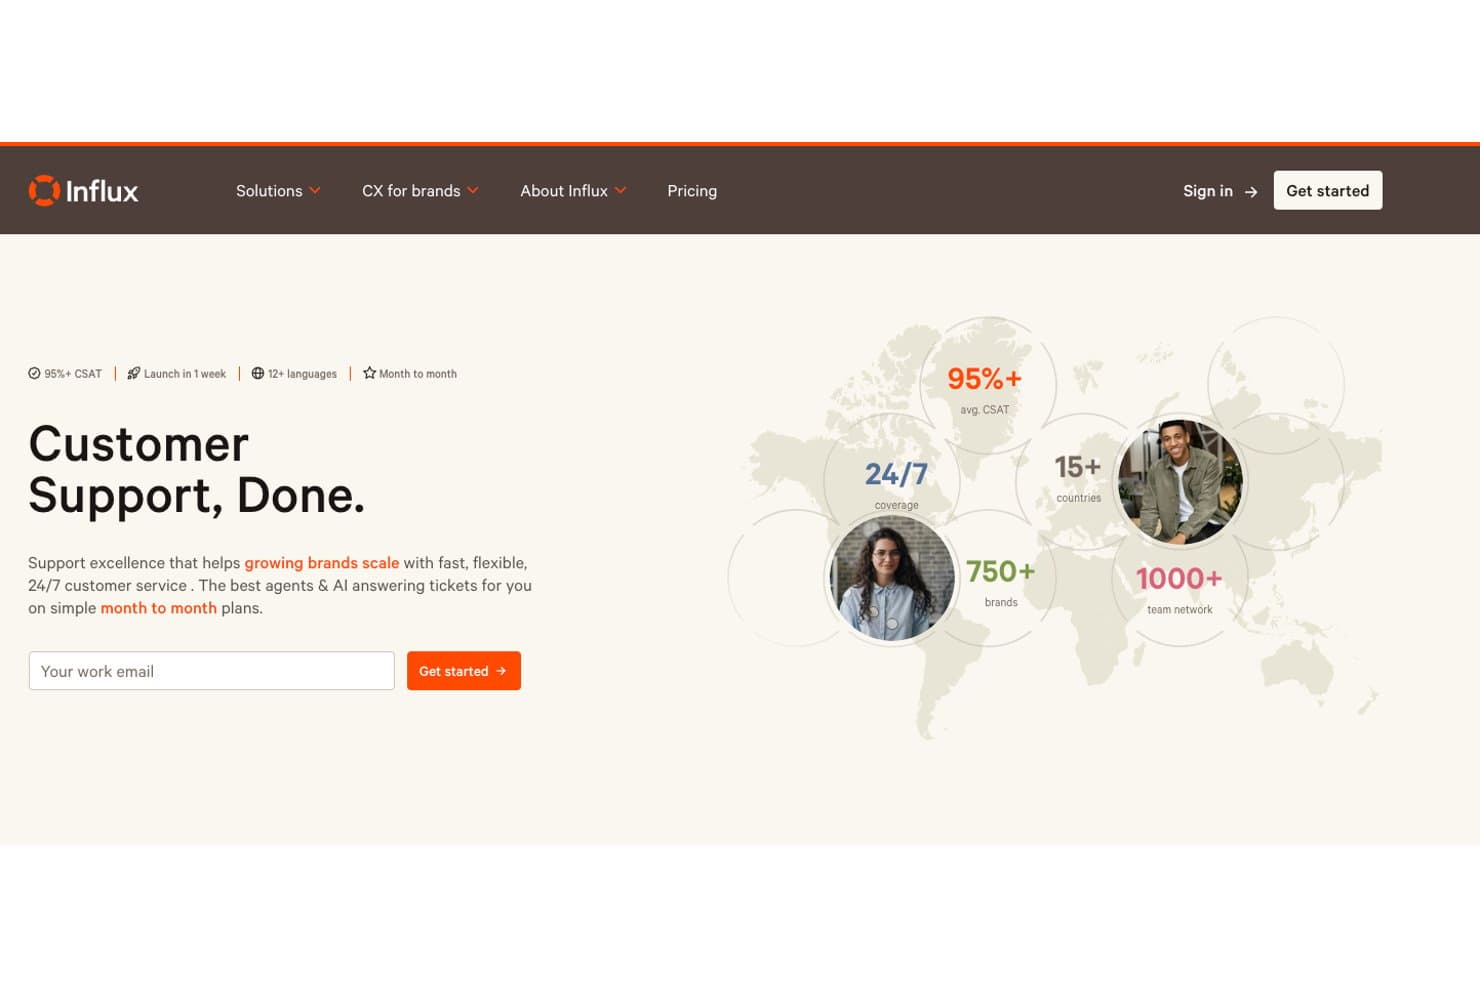The height and width of the screenshot is (987, 1480).
Task: Click the orange Get started button
Action: pyautogui.click(x=463, y=671)
